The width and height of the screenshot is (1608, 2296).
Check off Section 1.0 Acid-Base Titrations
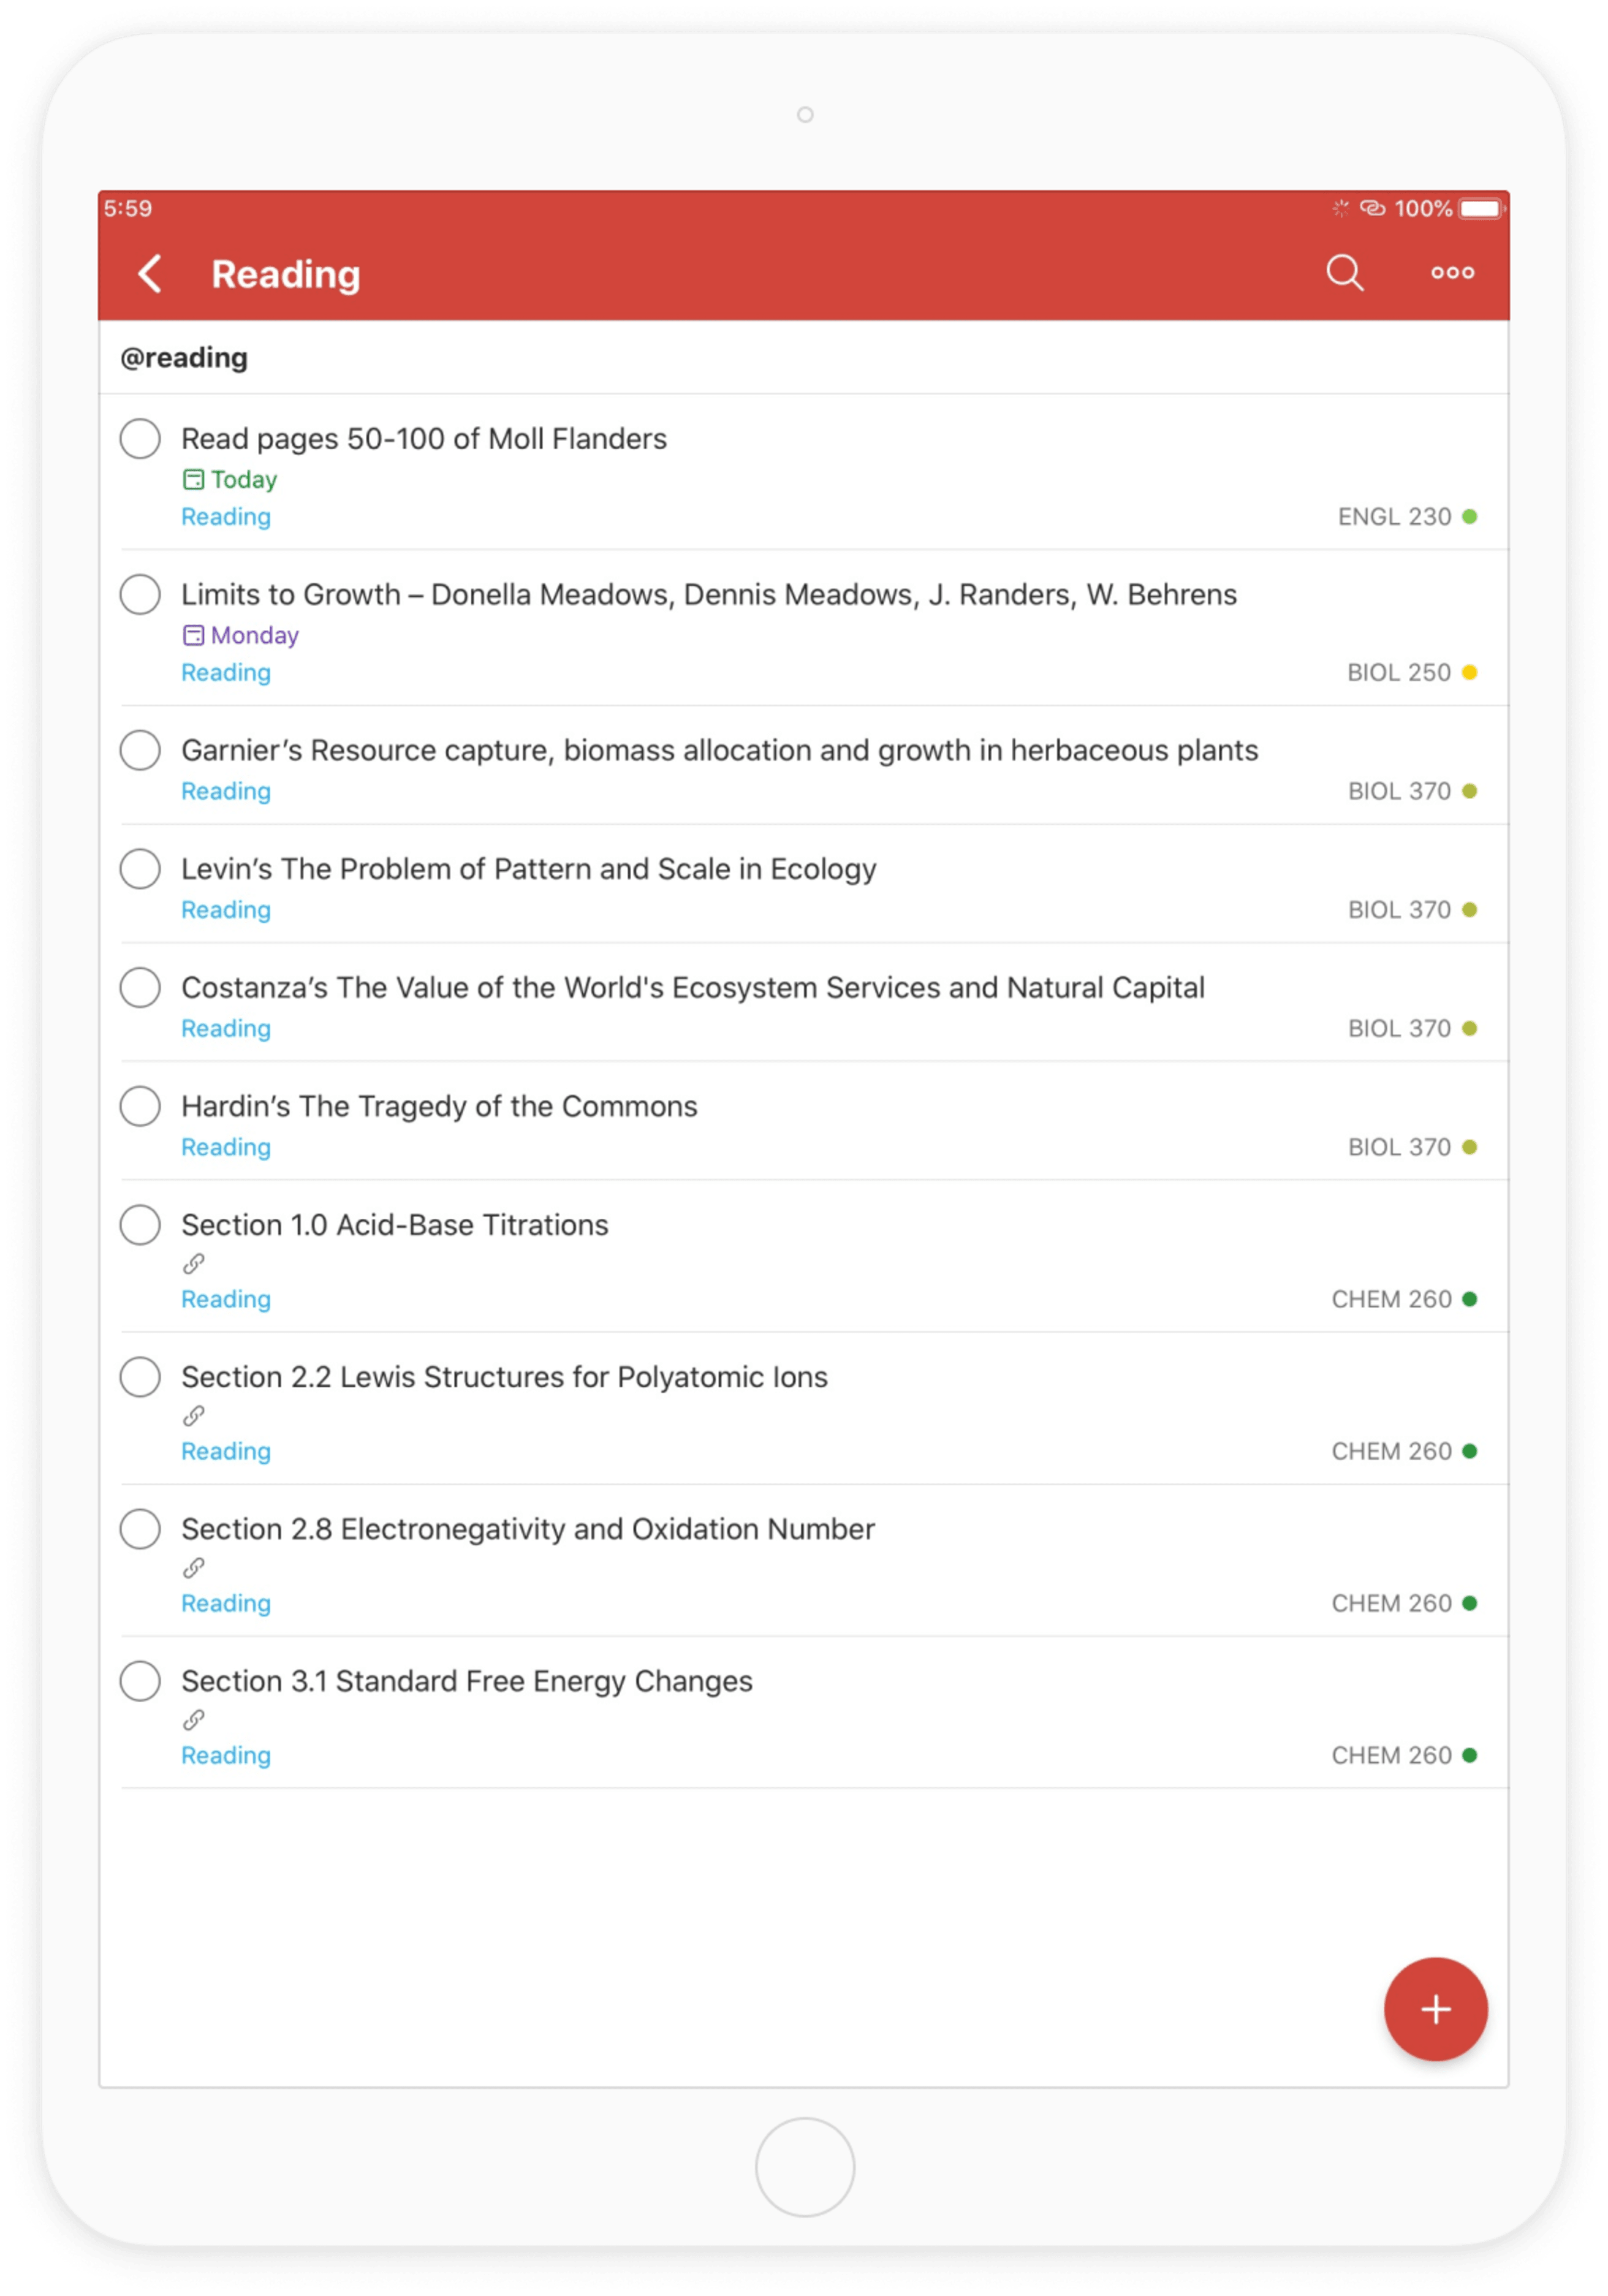[140, 1224]
